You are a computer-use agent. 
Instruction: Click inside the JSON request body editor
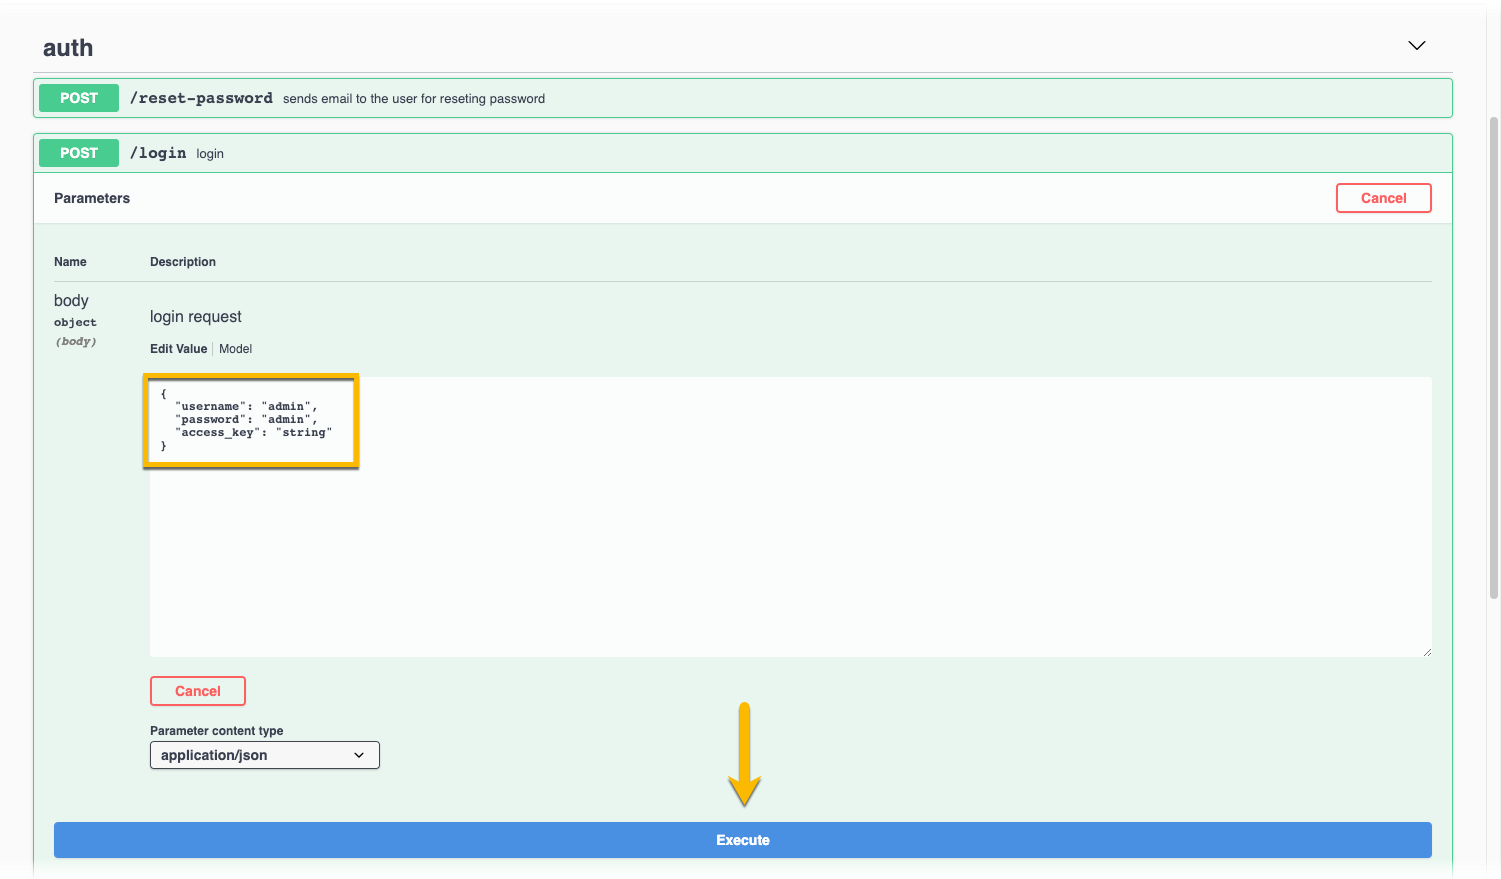pos(790,540)
